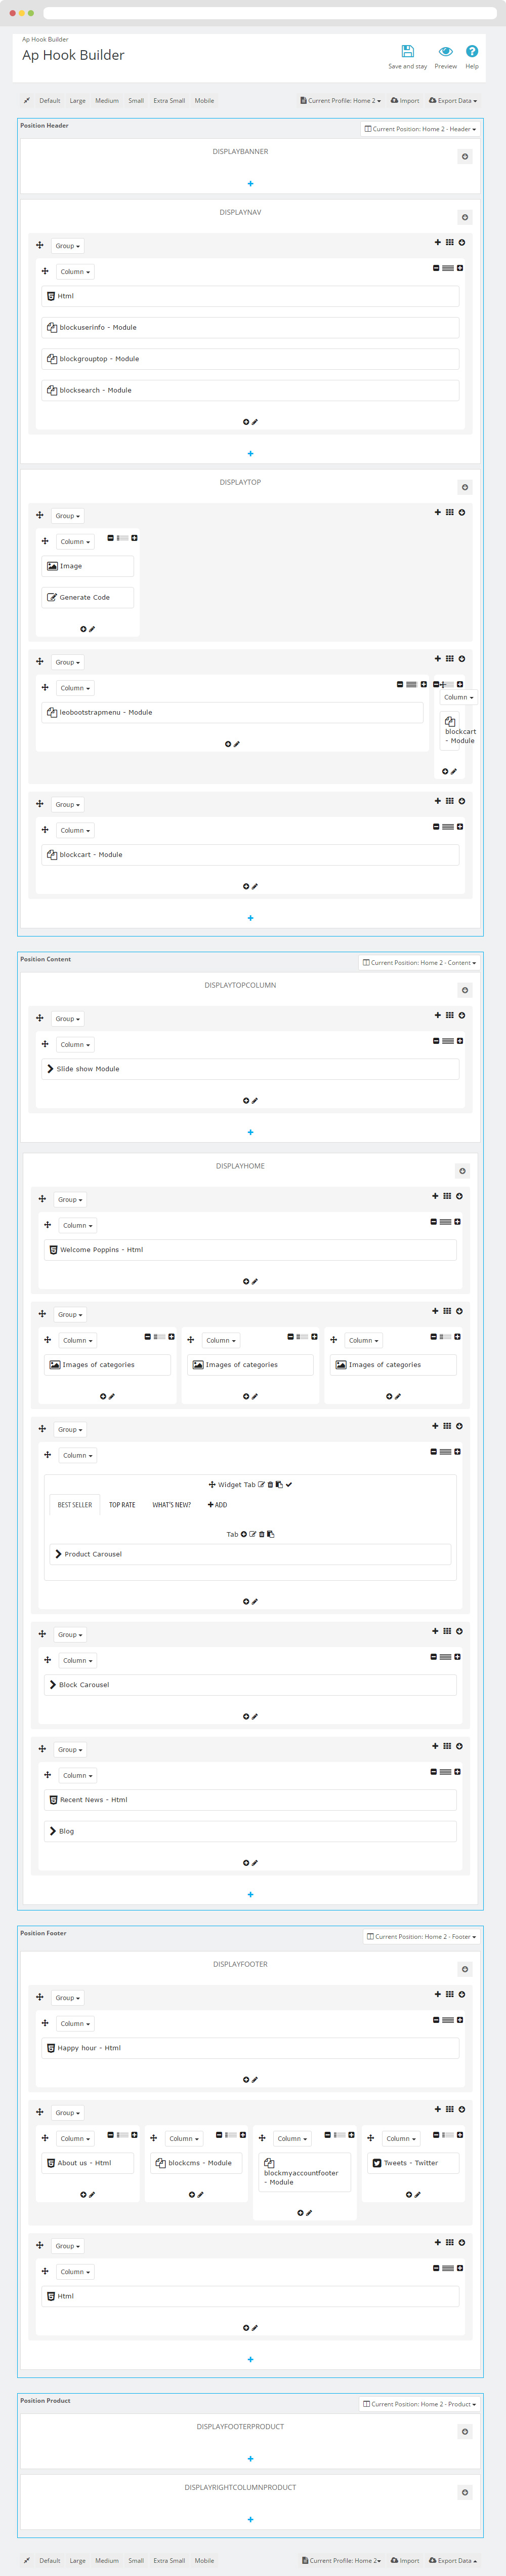Open the DISPLAYHOME hook settings gear
Image resolution: width=506 pixels, height=2576 pixels.
coord(462,1171)
